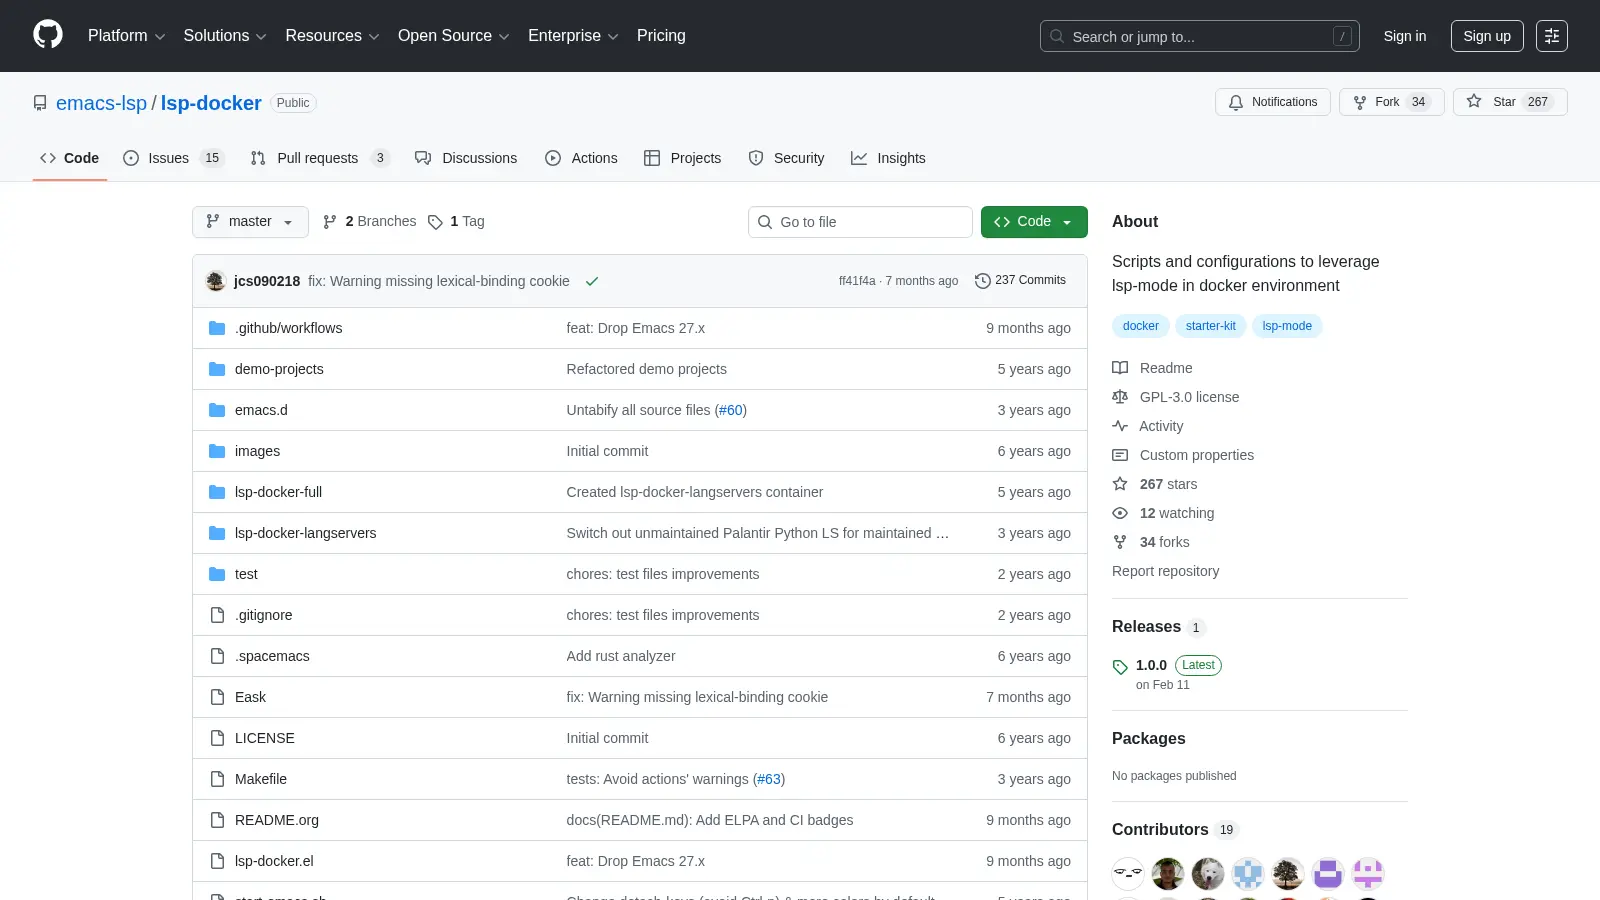This screenshot has height=900, width=1600.
Task: Click the file icon for Eask
Action: 217,697
